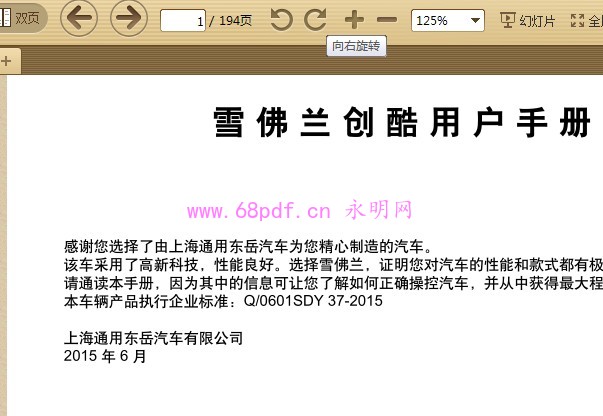This screenshot has height=416, width=603.
Task: Click the line starting 请通读本手册
Action: (x=333, y=283)
